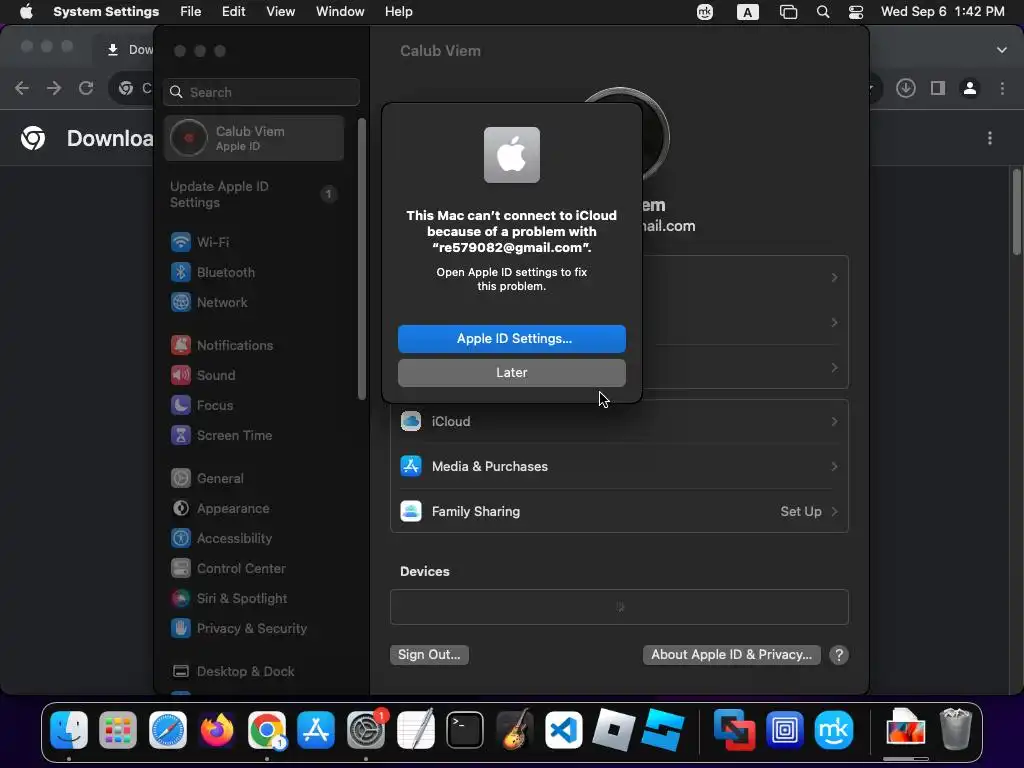Open Roblox Studio from the Dock

coord(663,730)
